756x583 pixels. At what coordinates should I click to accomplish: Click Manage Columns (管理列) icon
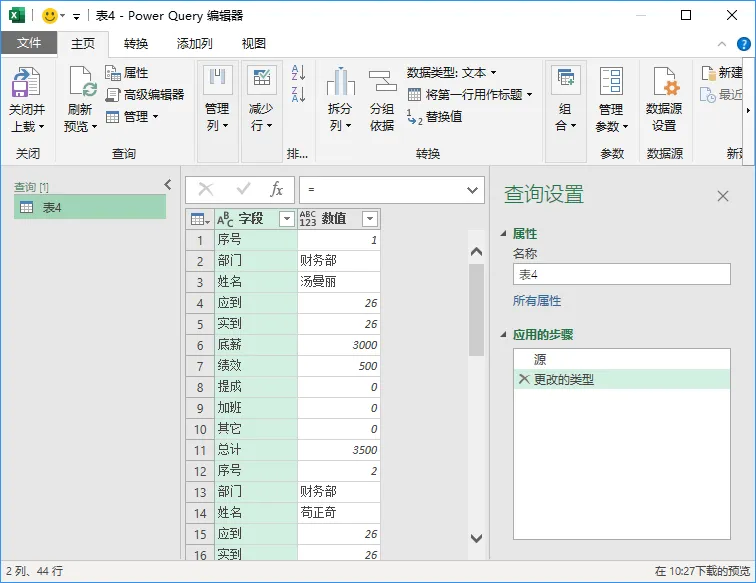(x=217, y=80)
